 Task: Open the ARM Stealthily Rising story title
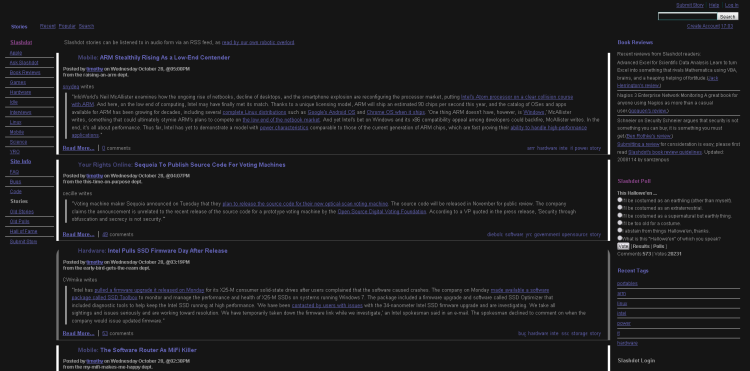[165, 58]
